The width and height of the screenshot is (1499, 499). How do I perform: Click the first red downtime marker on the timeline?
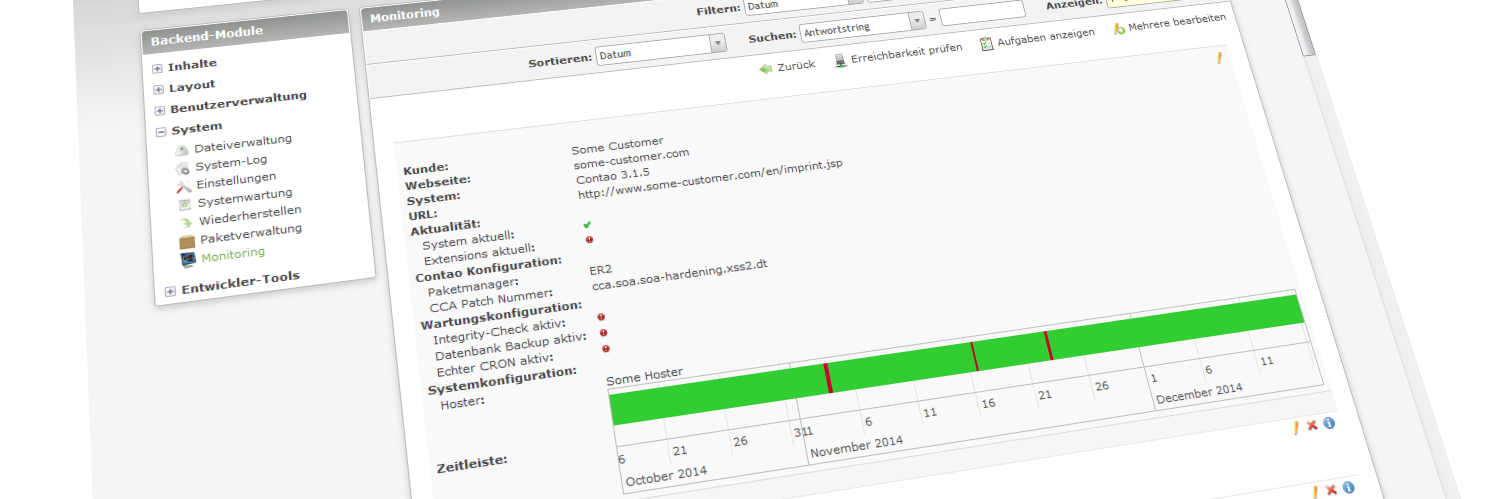click(828, 378)
